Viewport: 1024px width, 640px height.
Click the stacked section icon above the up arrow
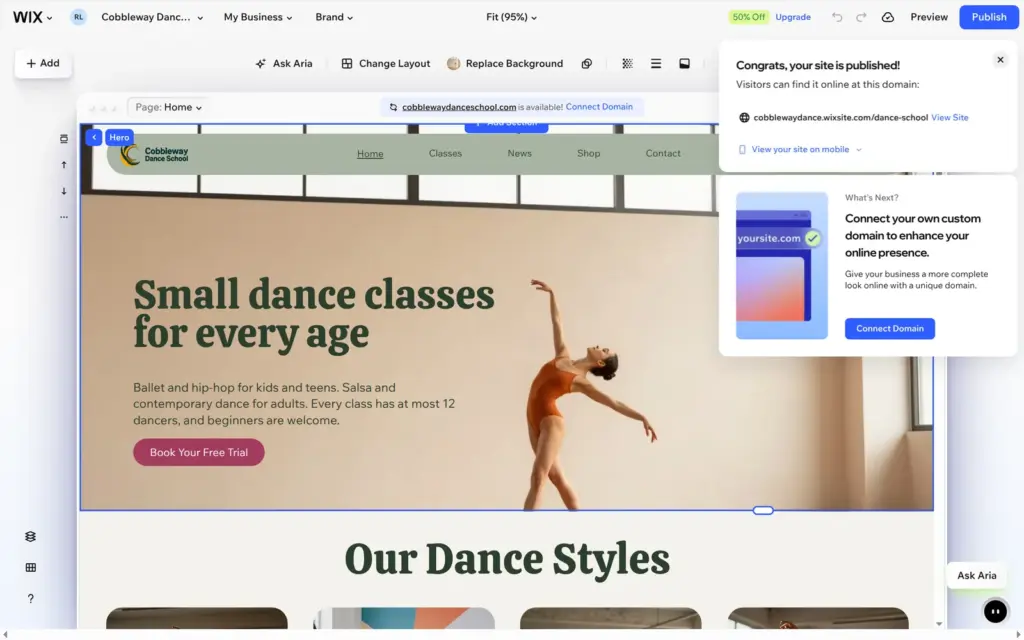tap(64, 139)
